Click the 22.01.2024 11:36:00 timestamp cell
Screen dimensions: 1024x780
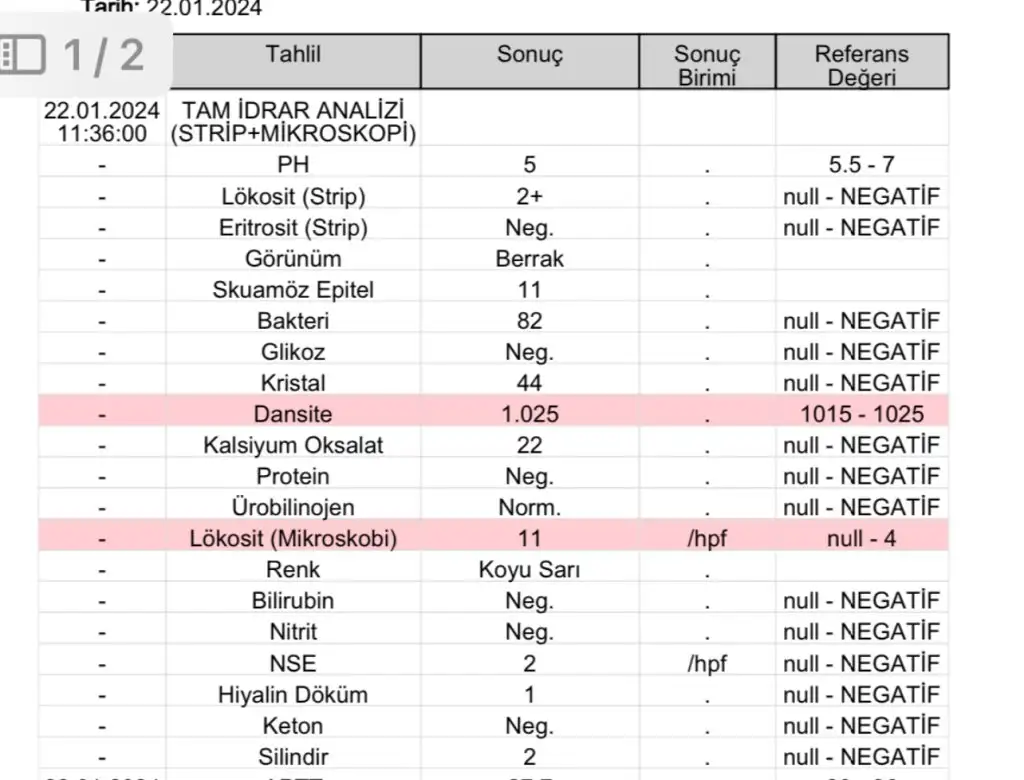pos(102,122)
